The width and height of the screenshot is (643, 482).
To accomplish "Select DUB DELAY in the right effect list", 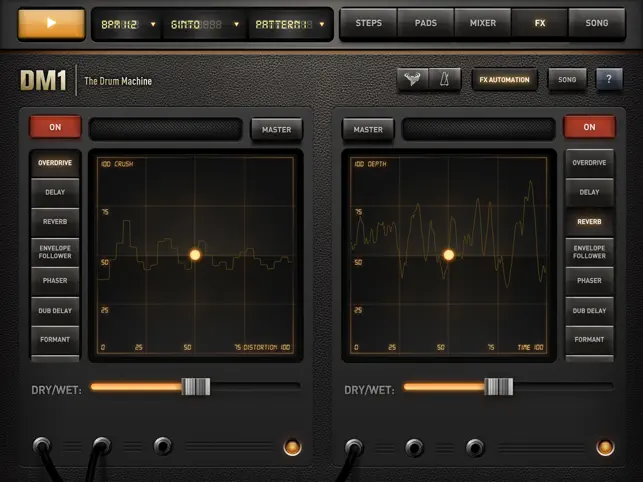I will 589,311.
